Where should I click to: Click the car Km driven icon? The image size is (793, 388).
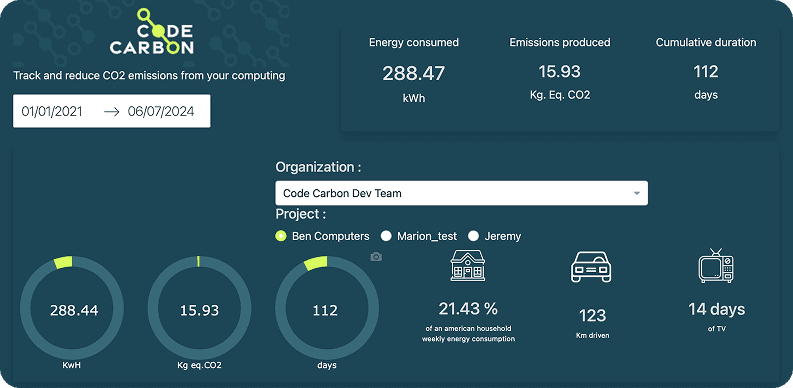(591, 267)
